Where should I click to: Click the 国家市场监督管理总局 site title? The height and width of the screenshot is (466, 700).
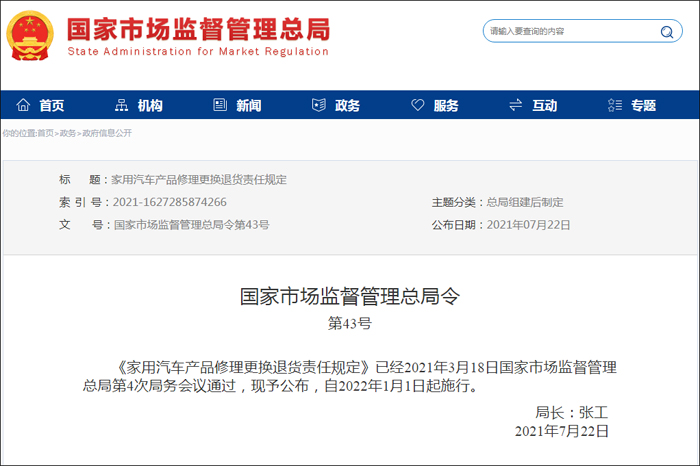199,29
